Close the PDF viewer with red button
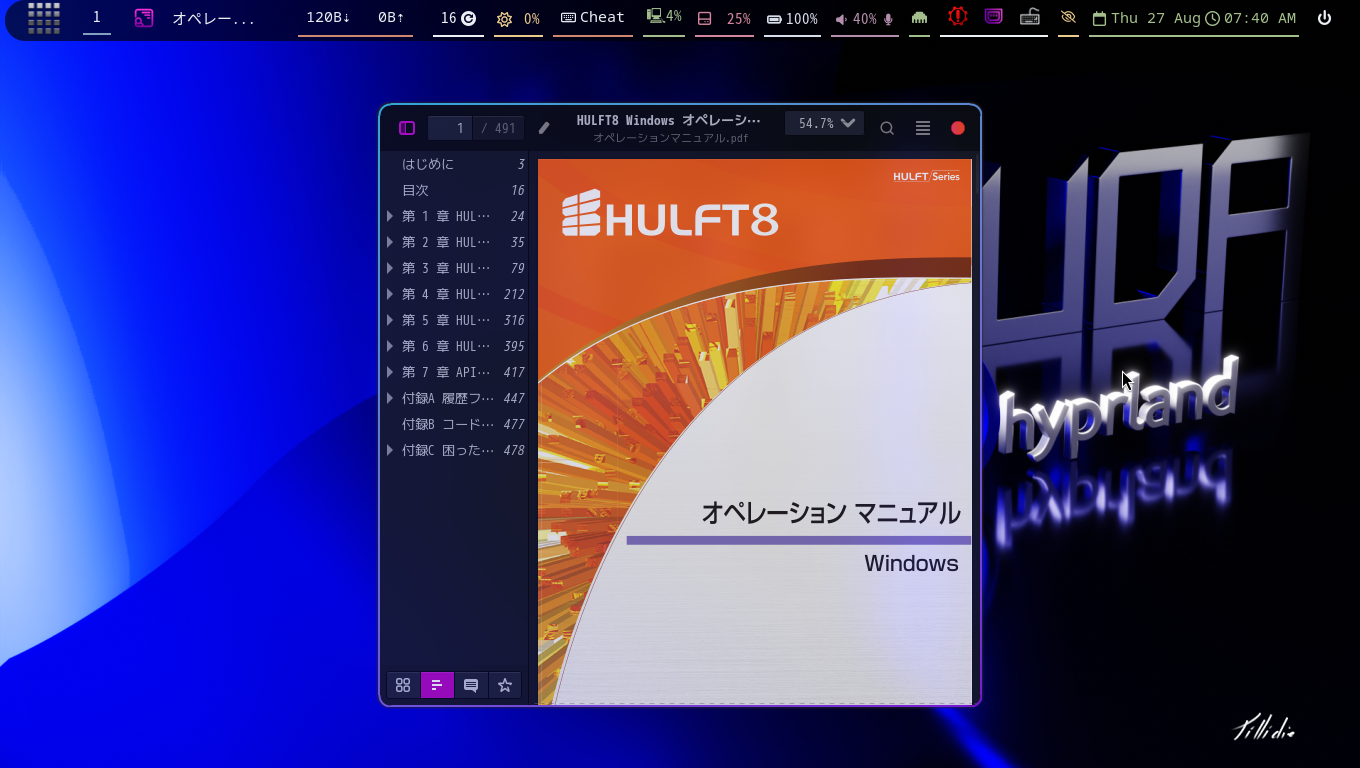Image resolution: width=1360 pixels, height=768 pixels. [958, 128]
